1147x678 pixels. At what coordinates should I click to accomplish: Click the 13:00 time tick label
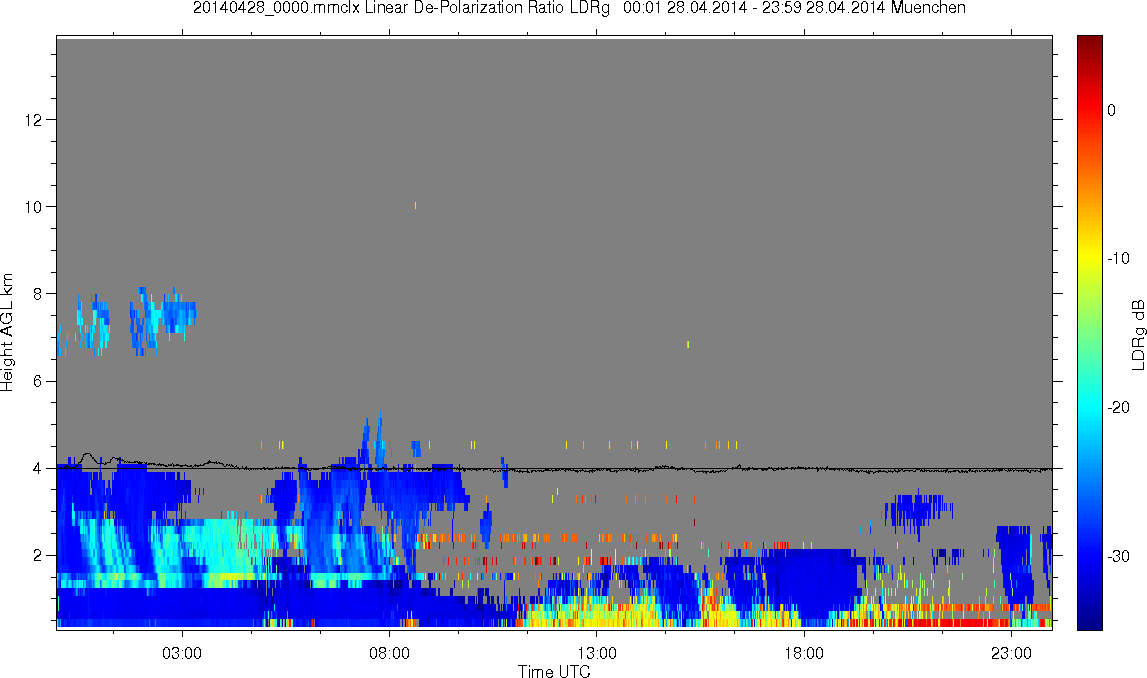click(596, 653)
